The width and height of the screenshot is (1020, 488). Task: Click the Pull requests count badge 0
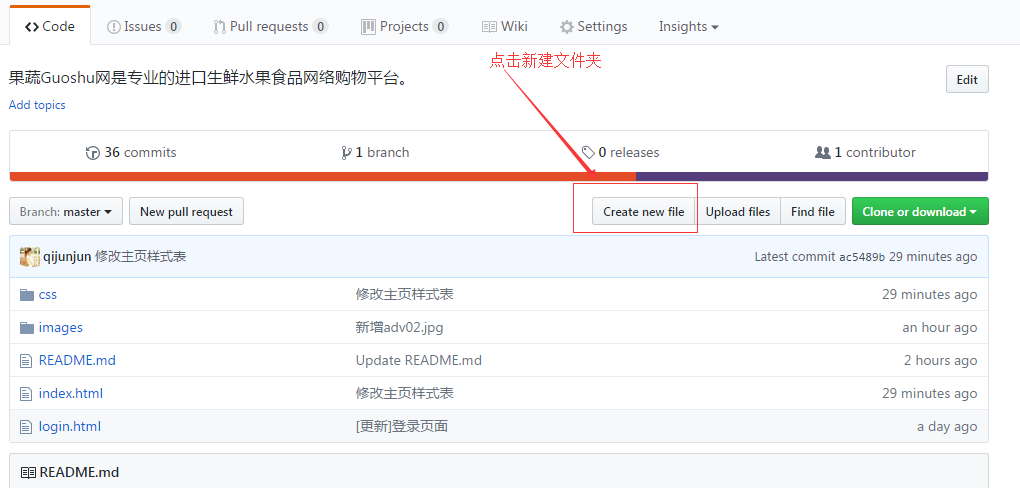pos(320,27)
